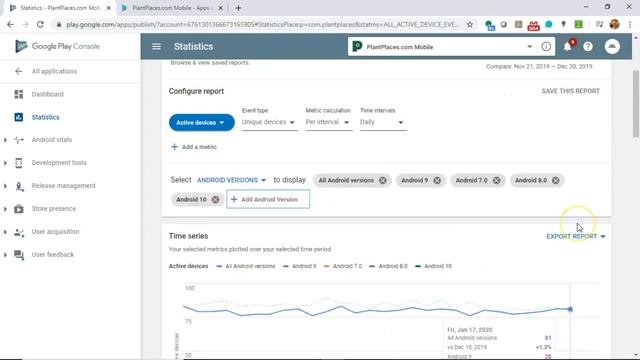Toggle Android 8.0 legend entry
The height and width of the screenshot is (360, 640).
pyautogui.click(x=389, y=266)
